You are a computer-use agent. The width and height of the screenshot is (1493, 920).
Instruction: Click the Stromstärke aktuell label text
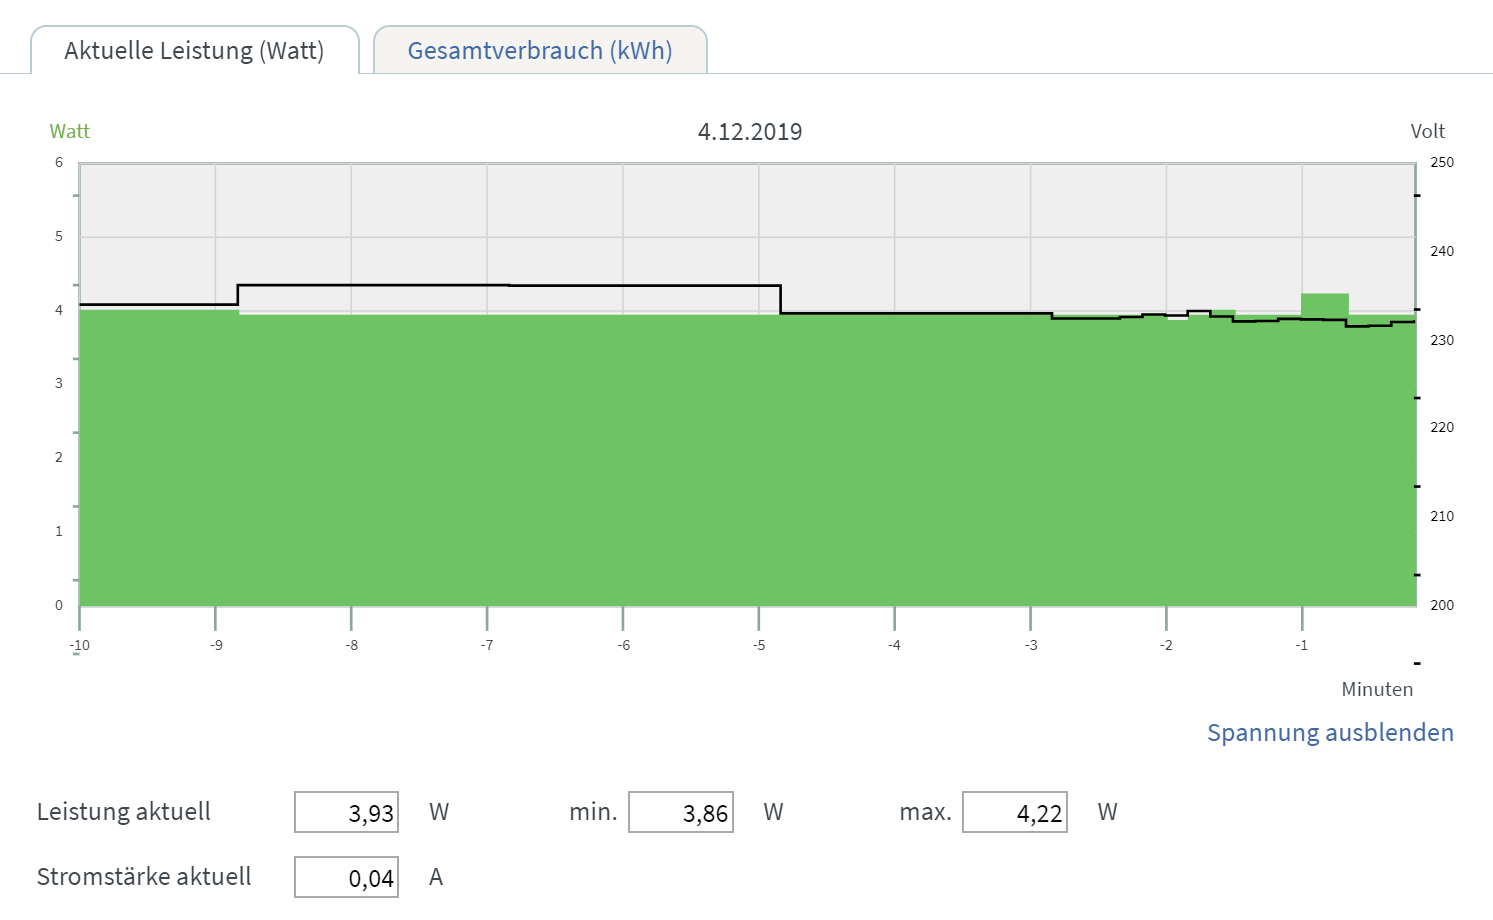click(x=144, y=877)
